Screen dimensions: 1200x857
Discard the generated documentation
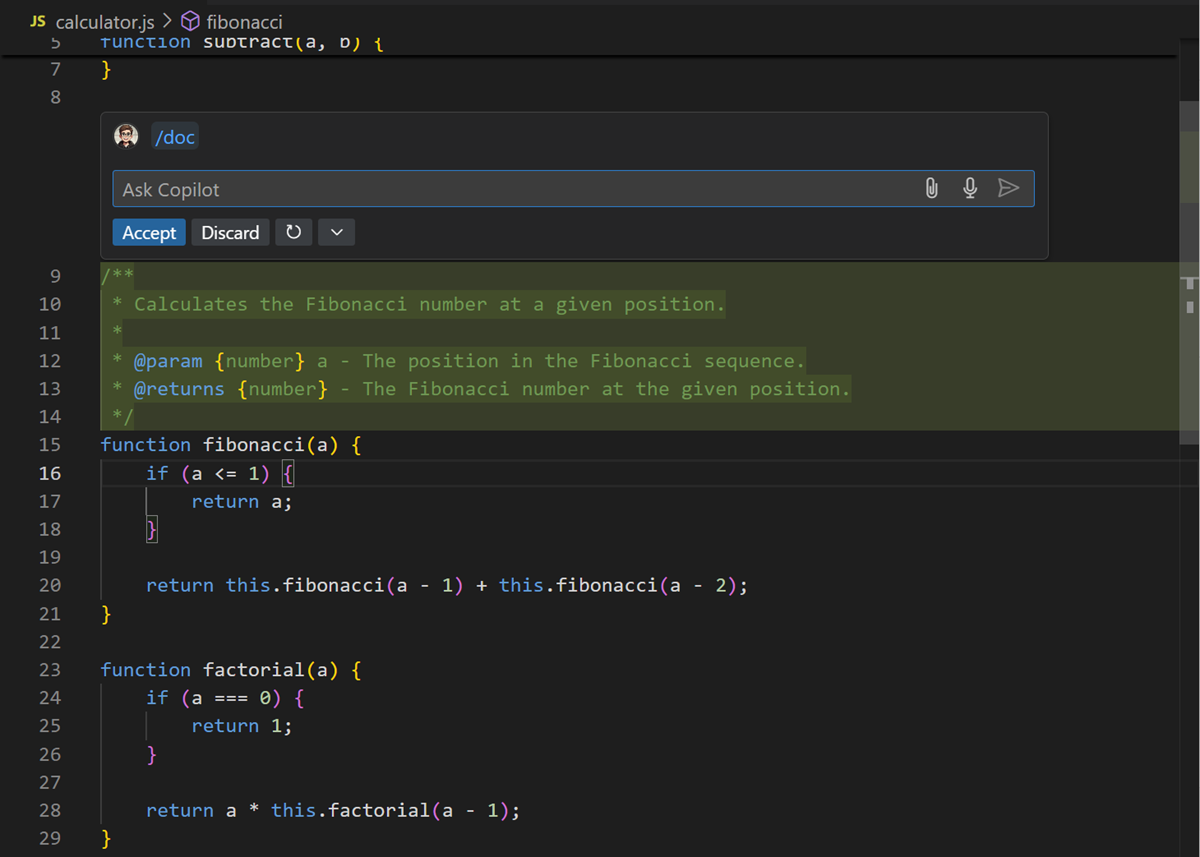point(230,233)
